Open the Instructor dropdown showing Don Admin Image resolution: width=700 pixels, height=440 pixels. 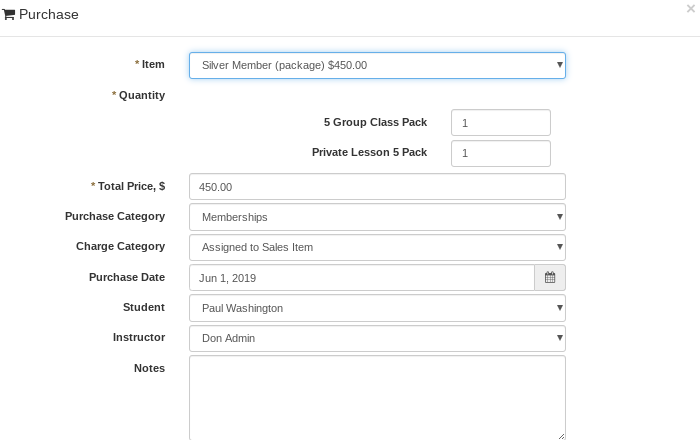pyautogui.click(x=377, y=338)
